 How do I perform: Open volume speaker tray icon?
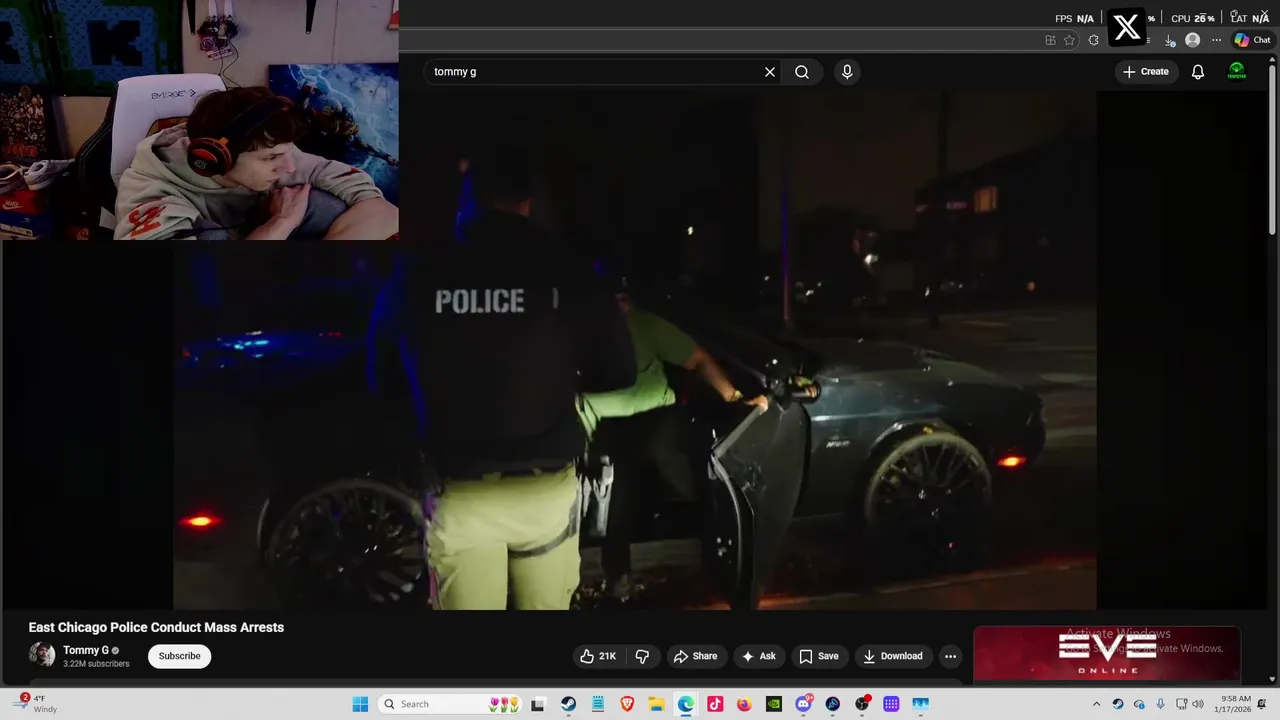pos(1198,704)
